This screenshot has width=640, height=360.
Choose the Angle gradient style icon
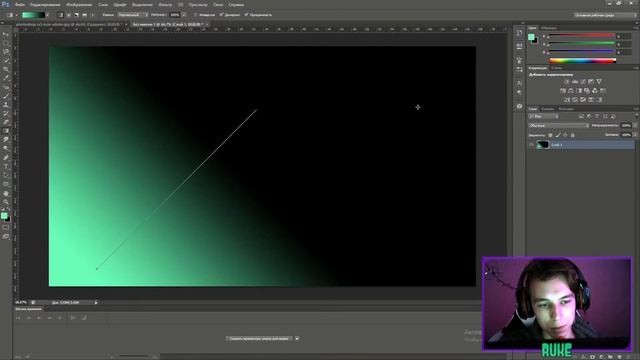click(76, 15)
